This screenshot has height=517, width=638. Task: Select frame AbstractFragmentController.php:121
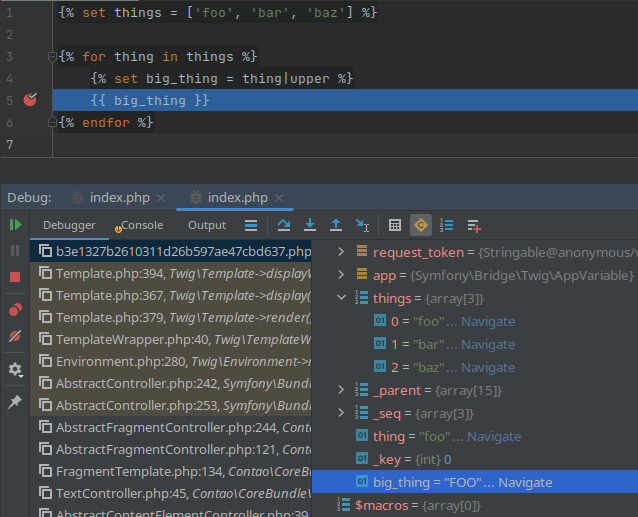tap(170, 449)
